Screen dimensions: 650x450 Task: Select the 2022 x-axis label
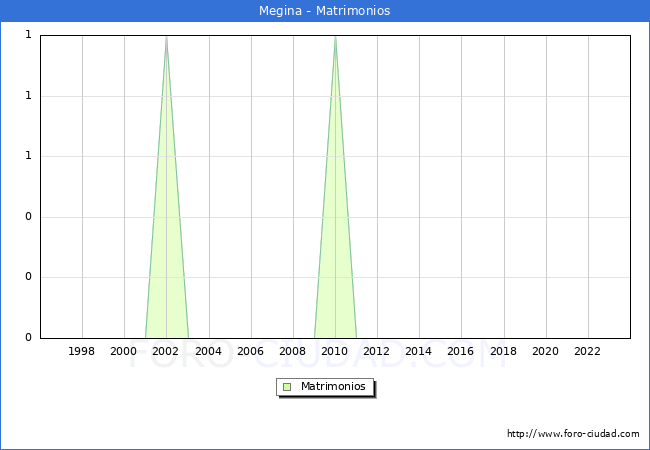[x=588, y=351]
